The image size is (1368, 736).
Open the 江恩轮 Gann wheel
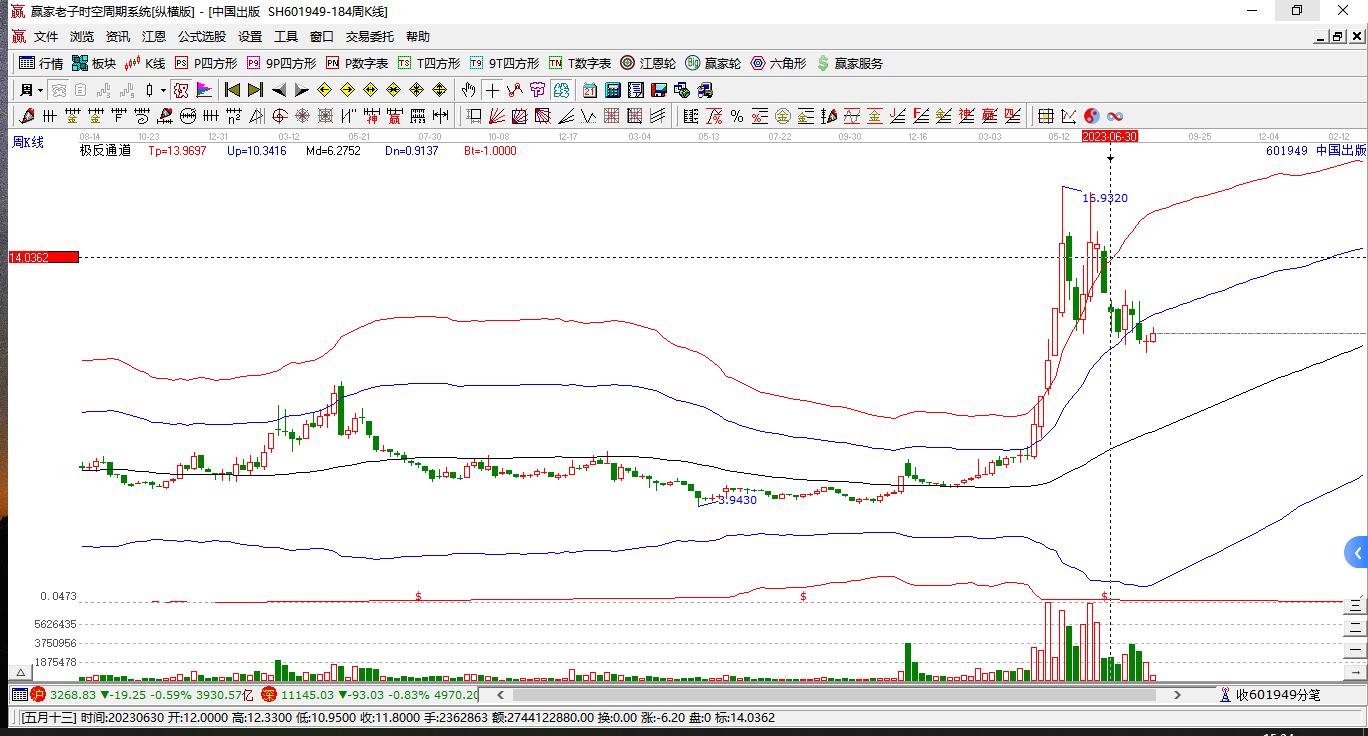648,63
